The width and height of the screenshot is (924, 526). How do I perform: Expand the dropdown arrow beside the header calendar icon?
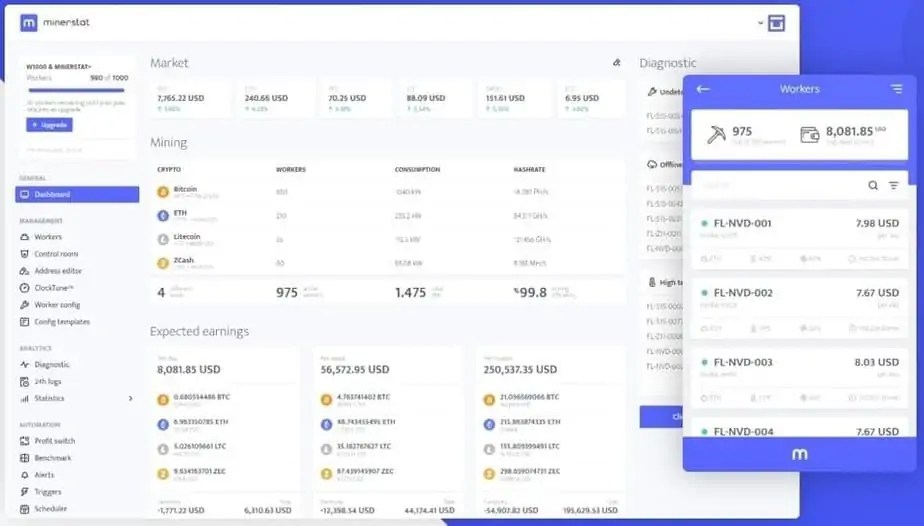[x=760, y=24]
